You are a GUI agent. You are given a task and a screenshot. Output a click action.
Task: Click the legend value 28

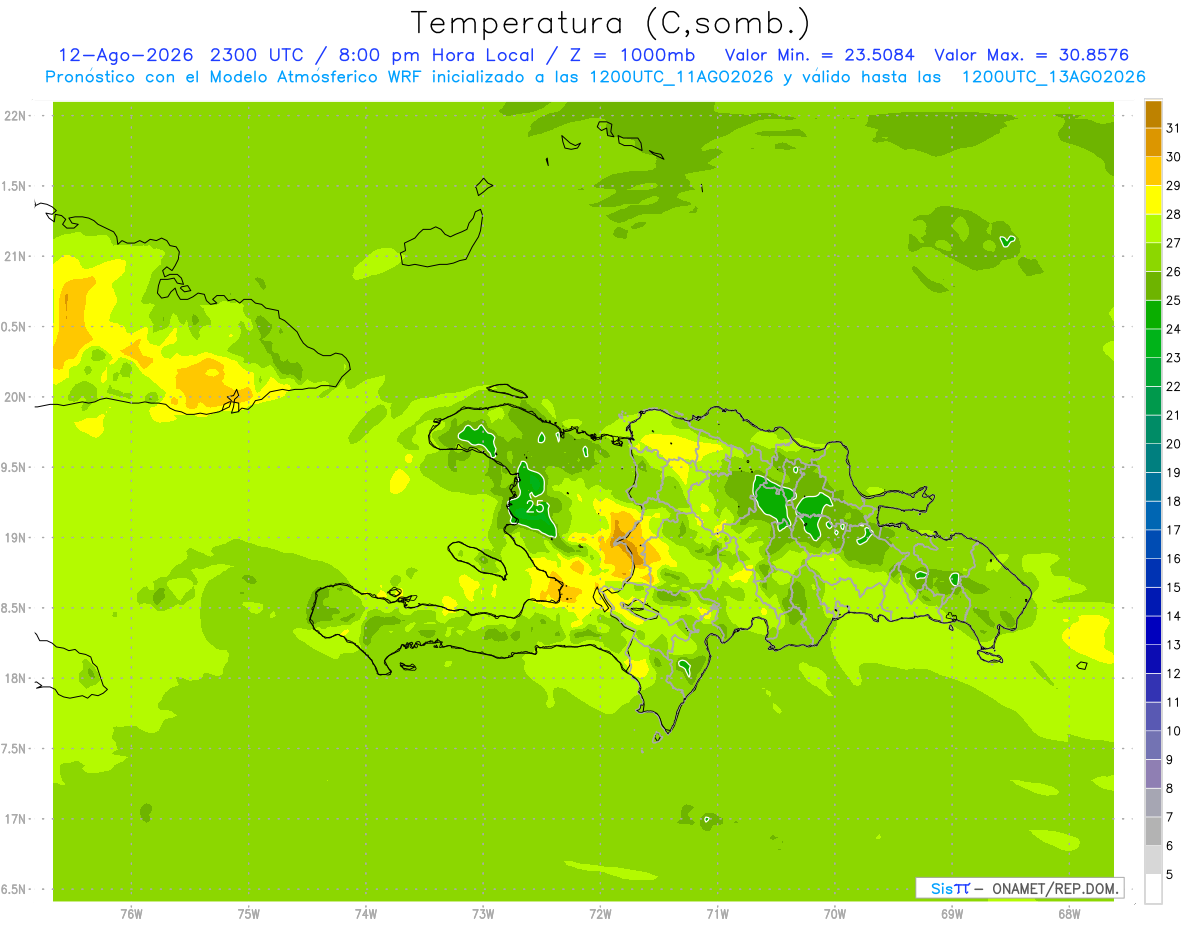pyautogui.click(x=1174, y=214)
